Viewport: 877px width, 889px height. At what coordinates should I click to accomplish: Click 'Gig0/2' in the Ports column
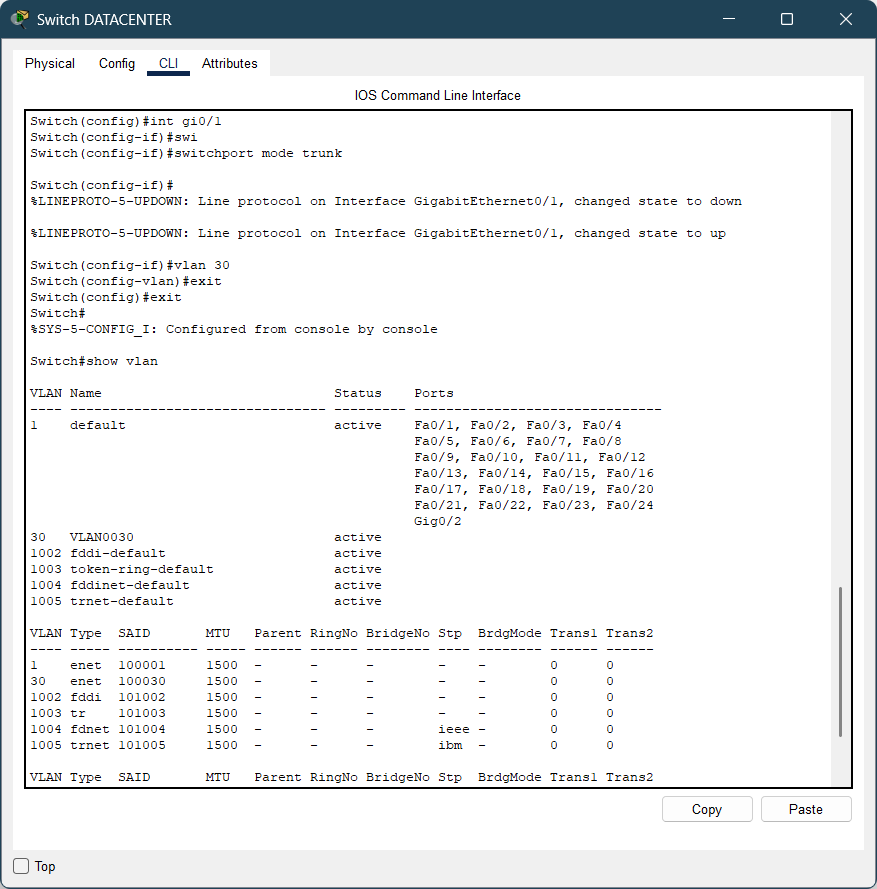(x=438, y=521)
